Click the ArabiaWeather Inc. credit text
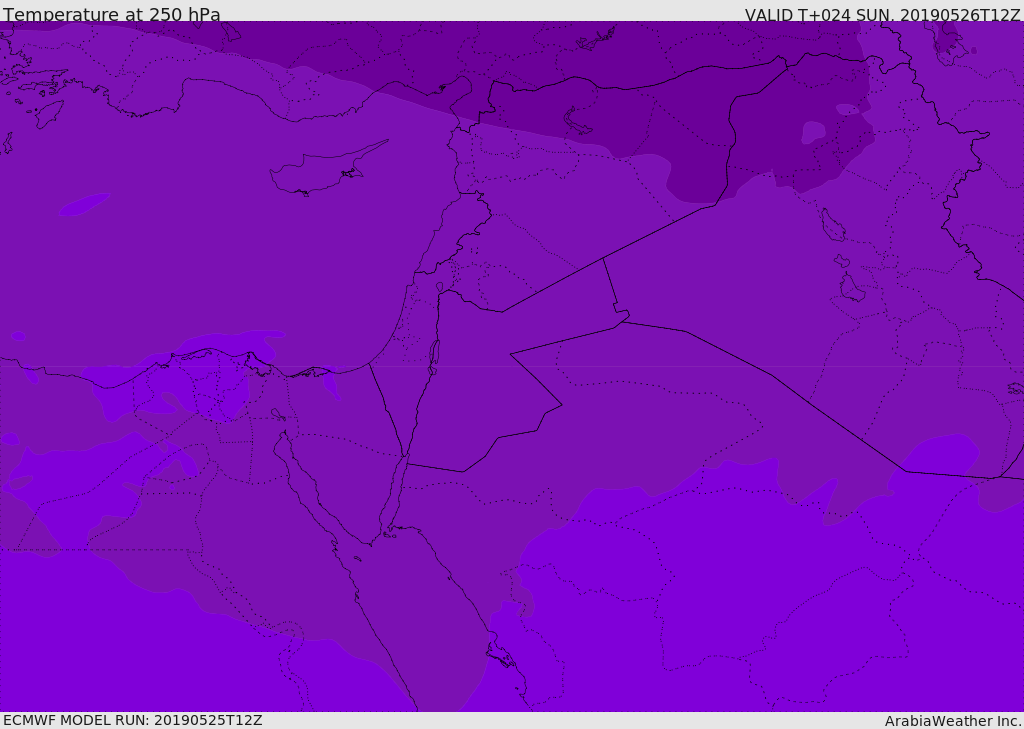This screenshot has height=729, width=1024. click(953, 721)
